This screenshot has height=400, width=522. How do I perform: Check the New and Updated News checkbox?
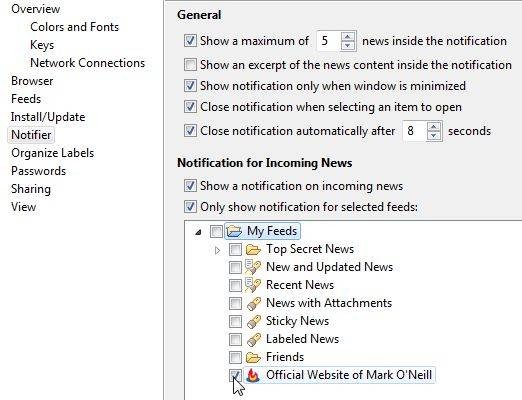click(235, 267)
